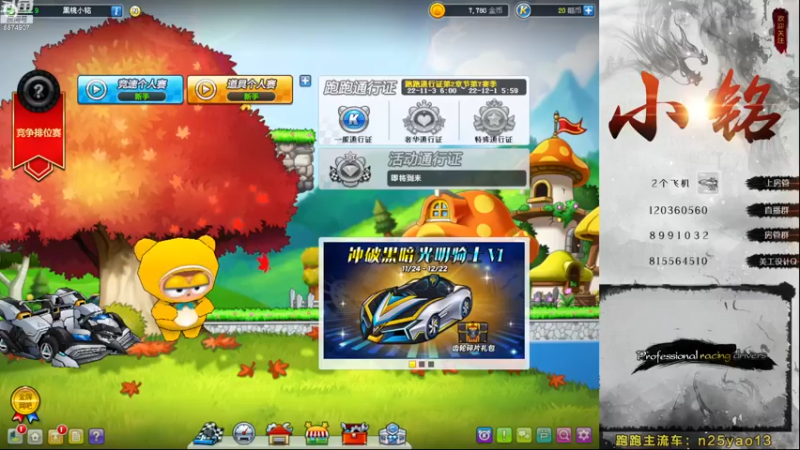
Task: Click the number 120360560 in overlay
Action: [x=678, y=210]
